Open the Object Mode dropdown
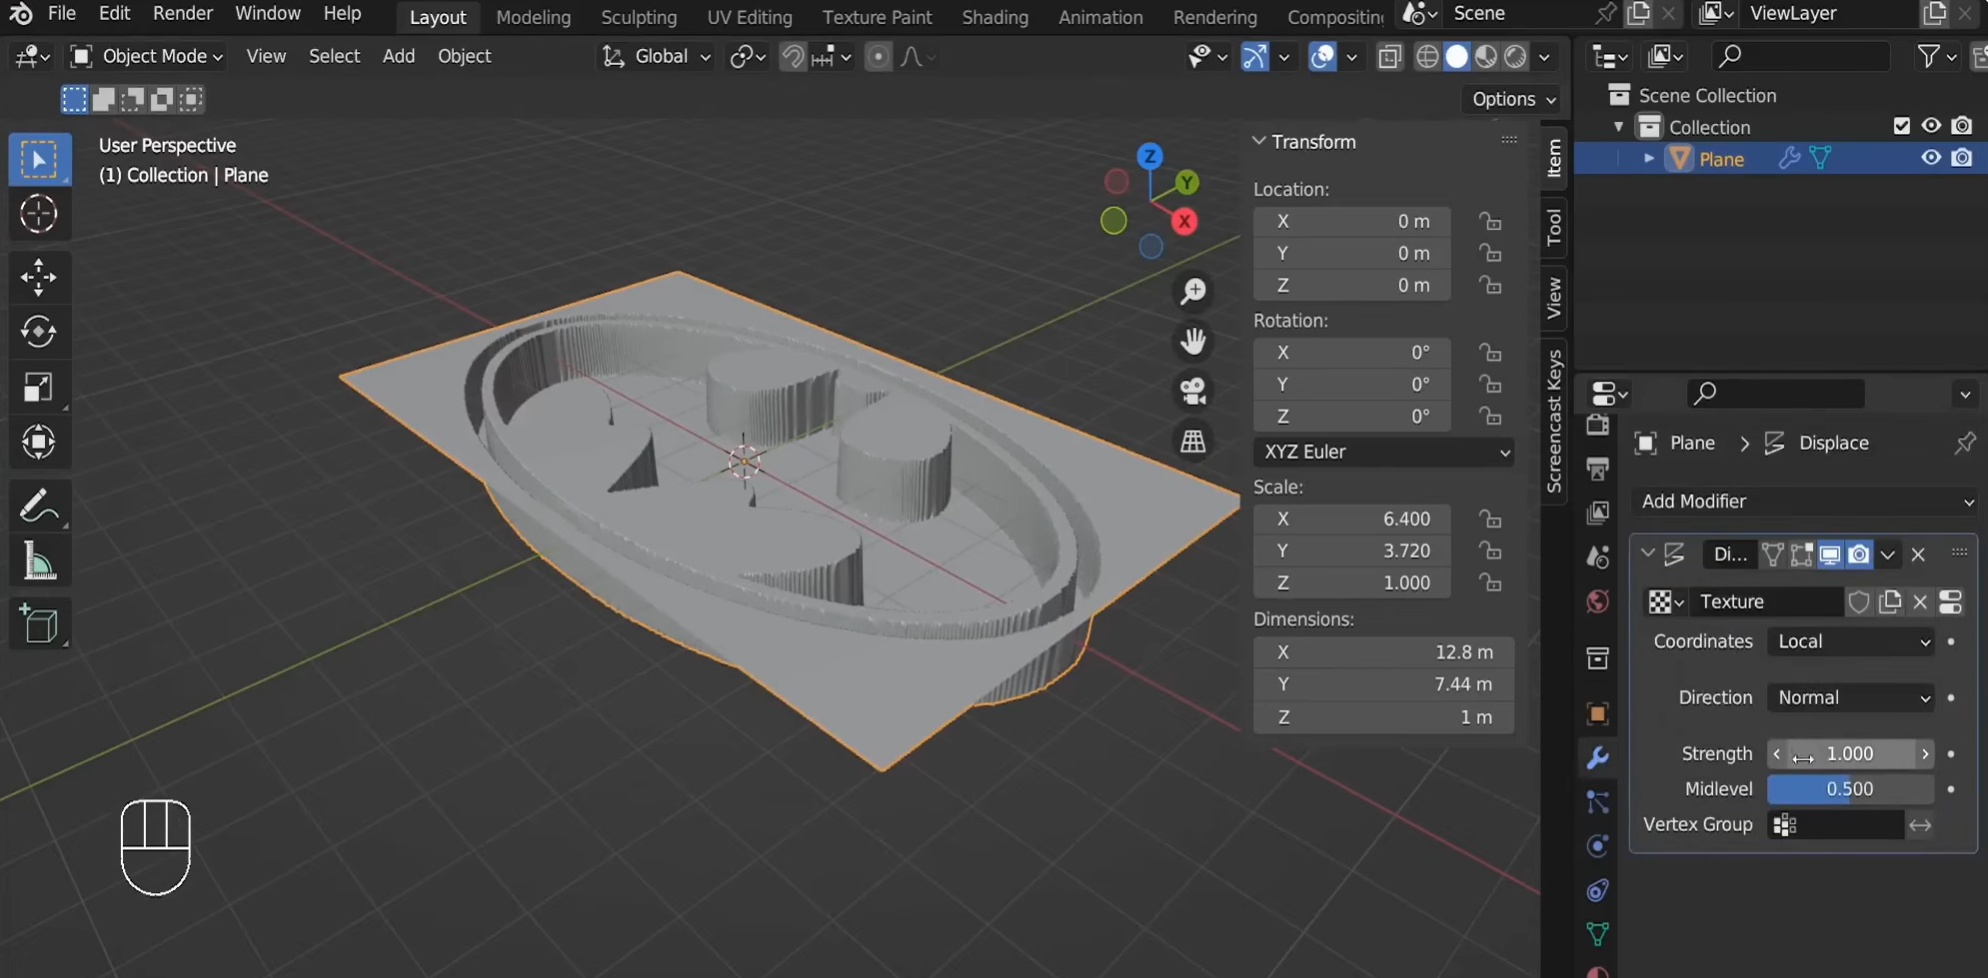The image size is (1988, 978). tap(146, 56)
